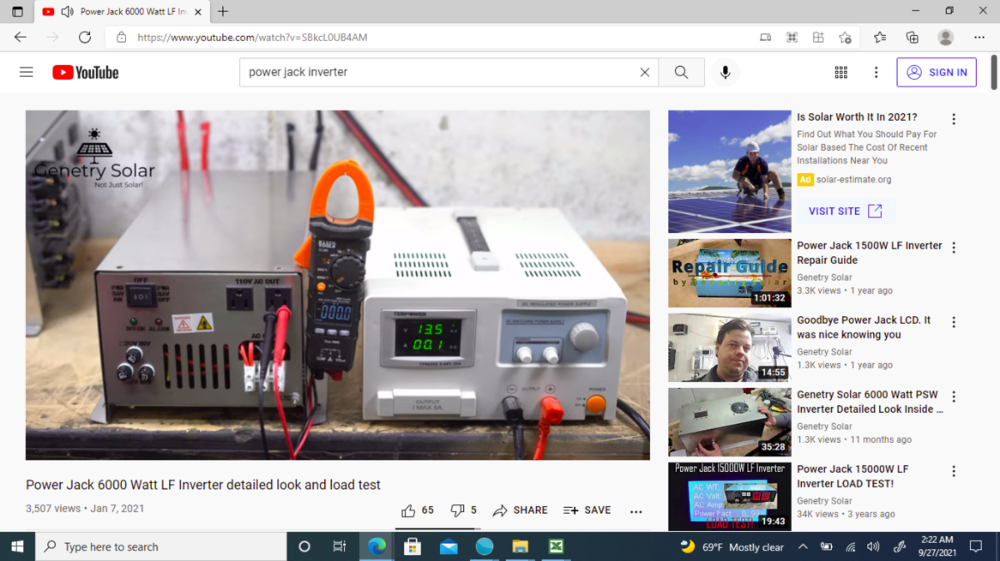Screen dimensions: 1000x561
Task: Click the magnifier search button
Action: [681, 72]
